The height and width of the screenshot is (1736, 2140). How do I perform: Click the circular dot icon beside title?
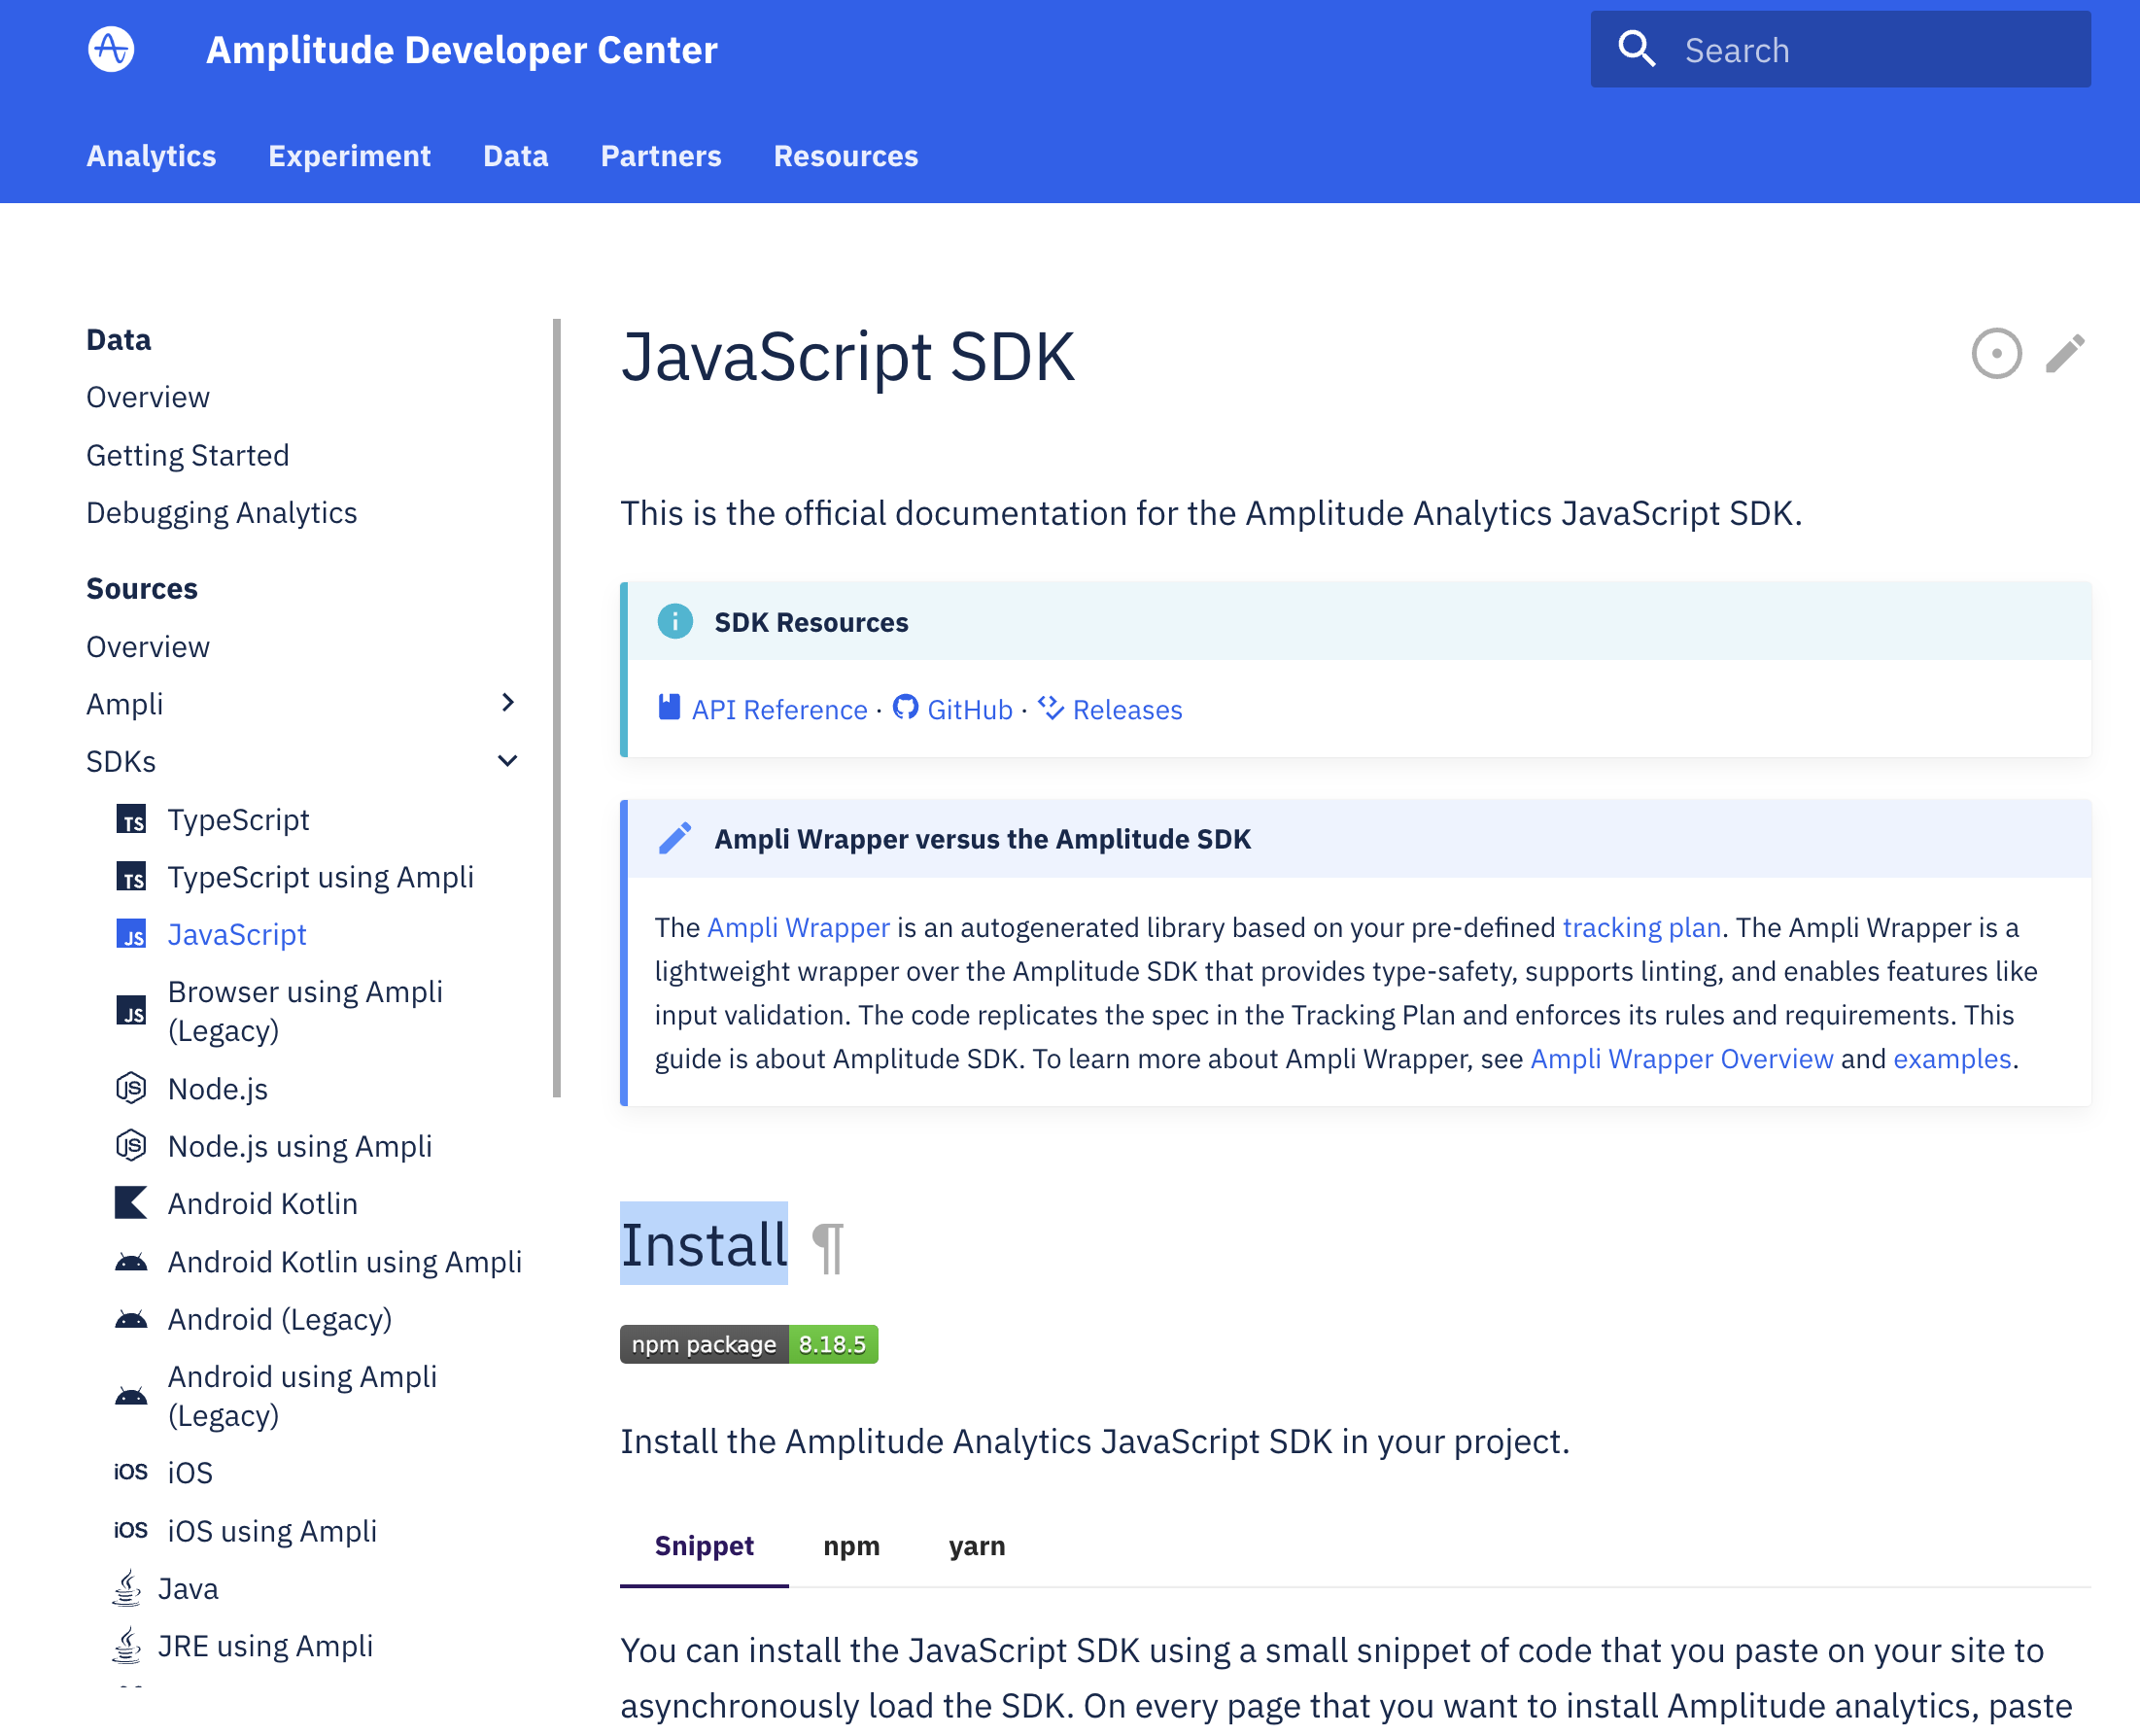click(1996, 354)
